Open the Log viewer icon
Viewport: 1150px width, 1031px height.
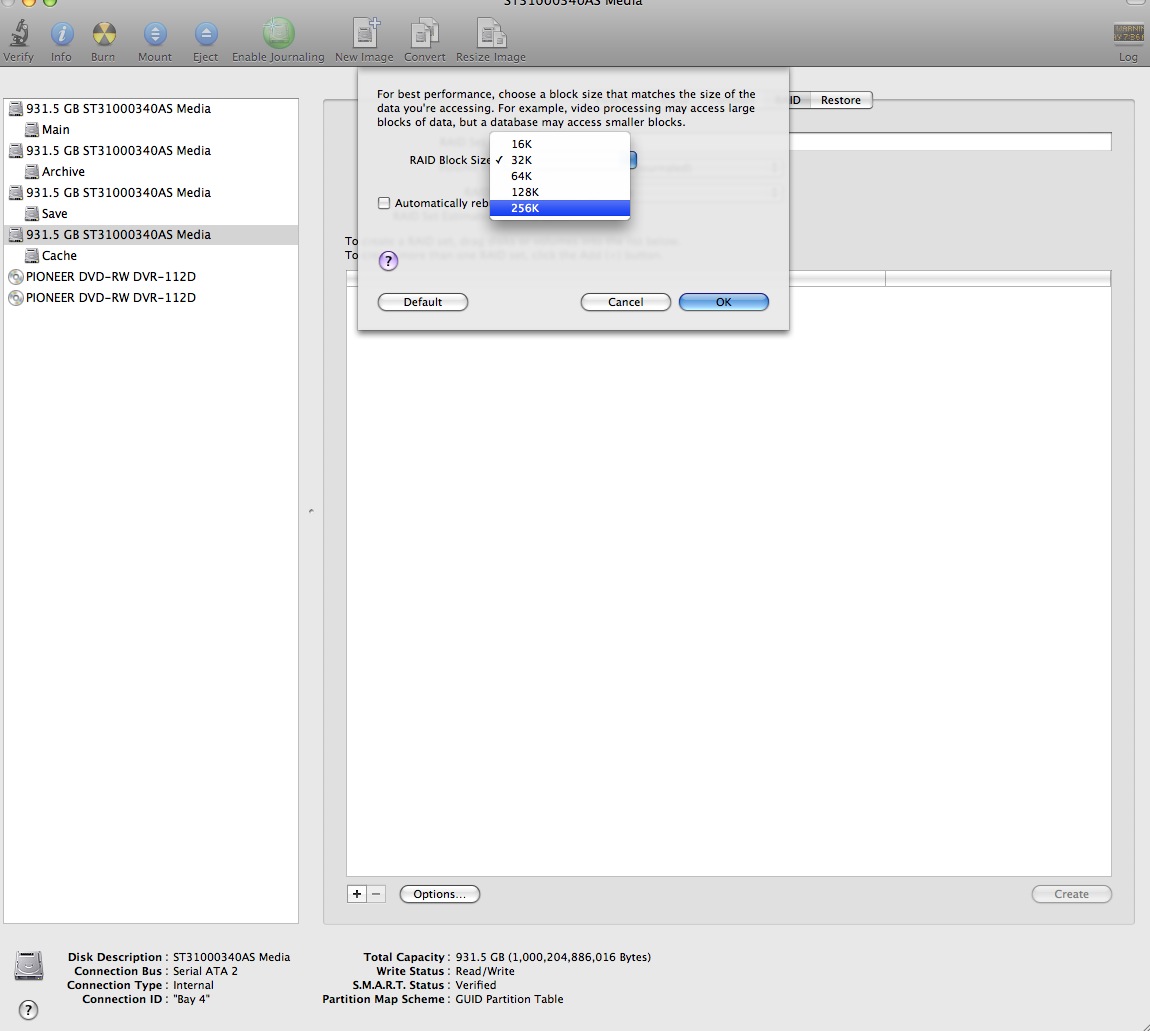pos(1128,34)
